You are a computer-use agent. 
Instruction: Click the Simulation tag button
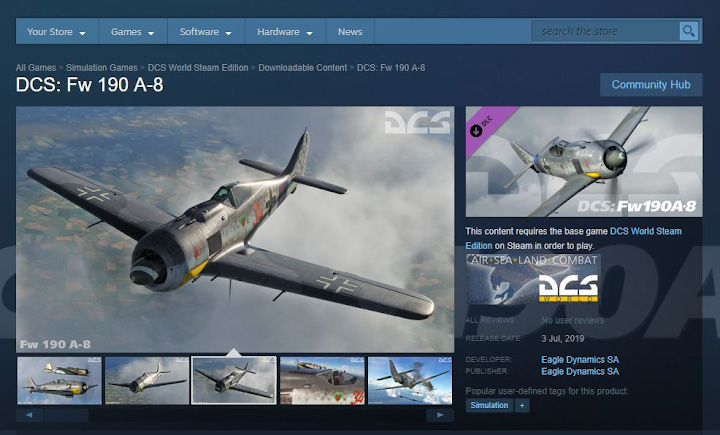tap(490, 405)
